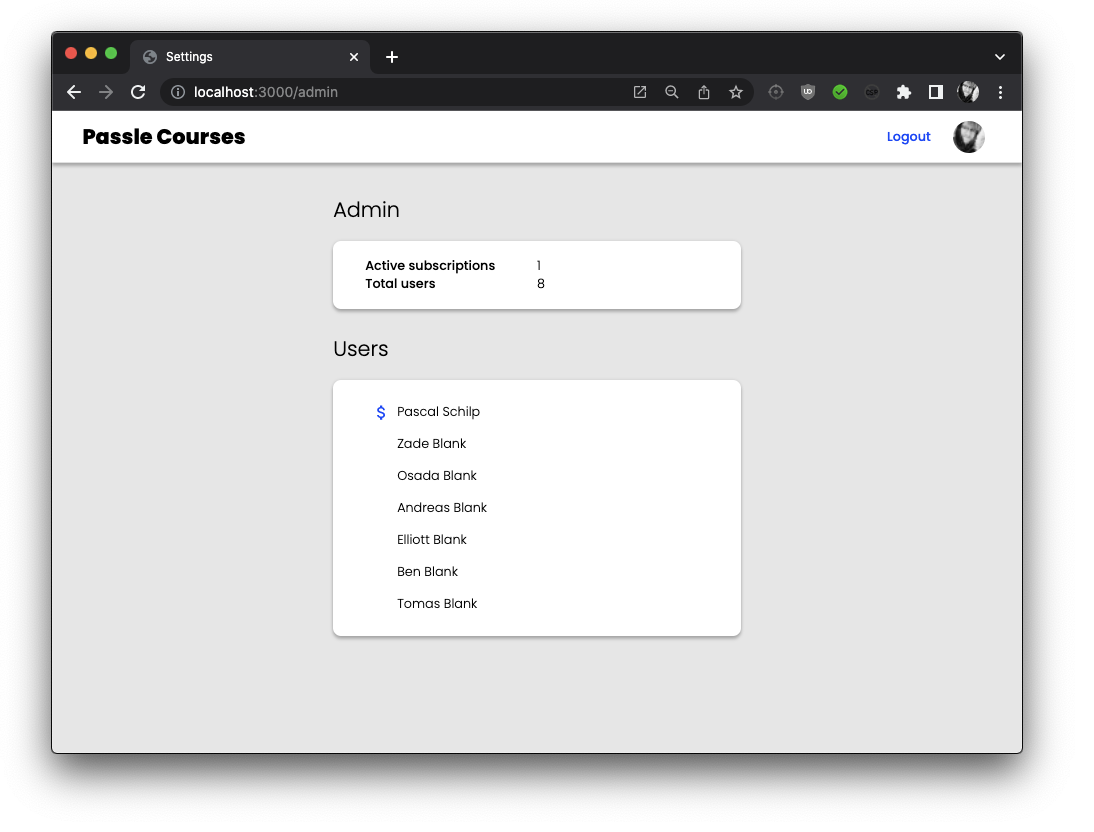This screenshot has height=832, width=1094.
Task: Reload the page with refresh icon
Action: (x=138, y=92)
